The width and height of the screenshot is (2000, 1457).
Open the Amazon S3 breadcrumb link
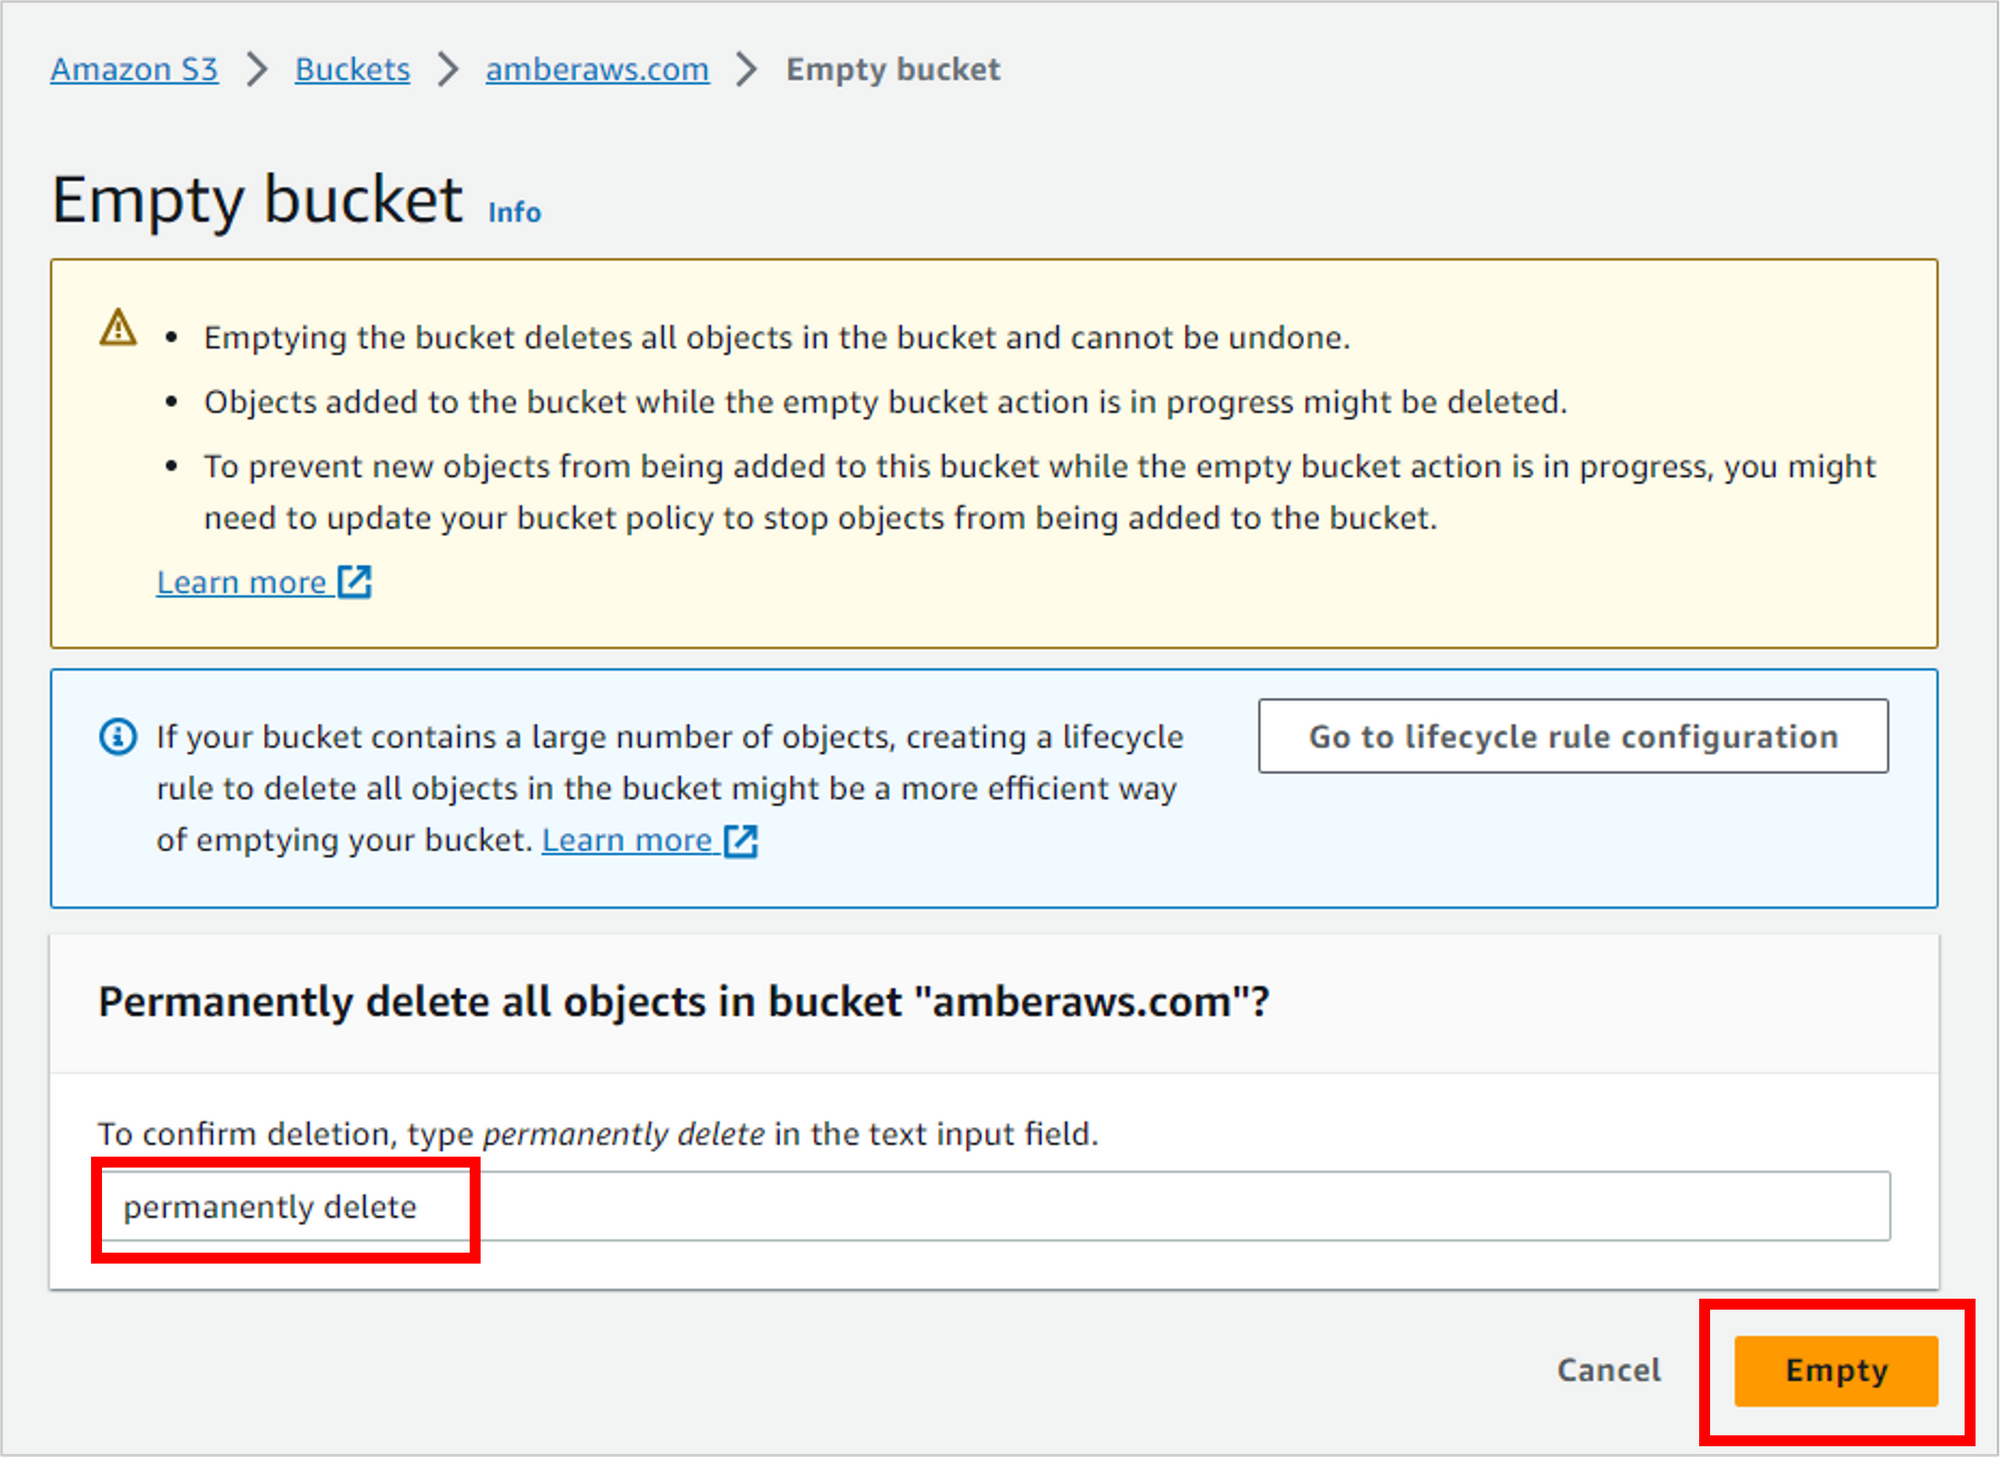(134, 69)
